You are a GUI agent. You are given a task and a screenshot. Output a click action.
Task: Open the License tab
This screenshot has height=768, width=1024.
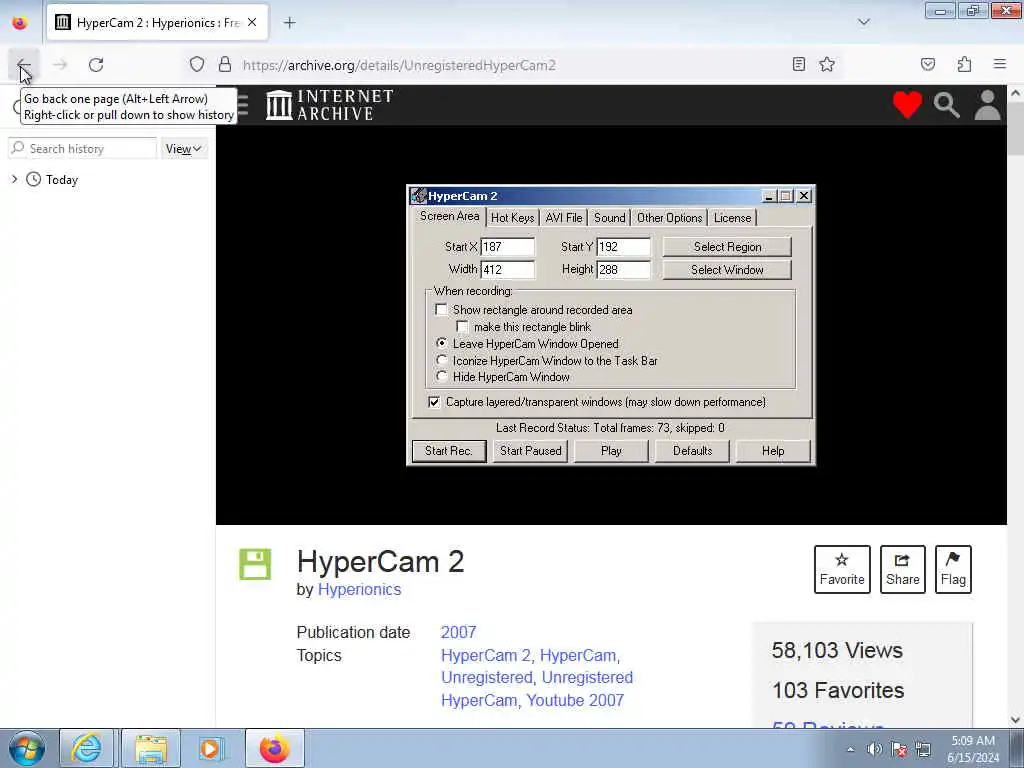coord(732,217)
